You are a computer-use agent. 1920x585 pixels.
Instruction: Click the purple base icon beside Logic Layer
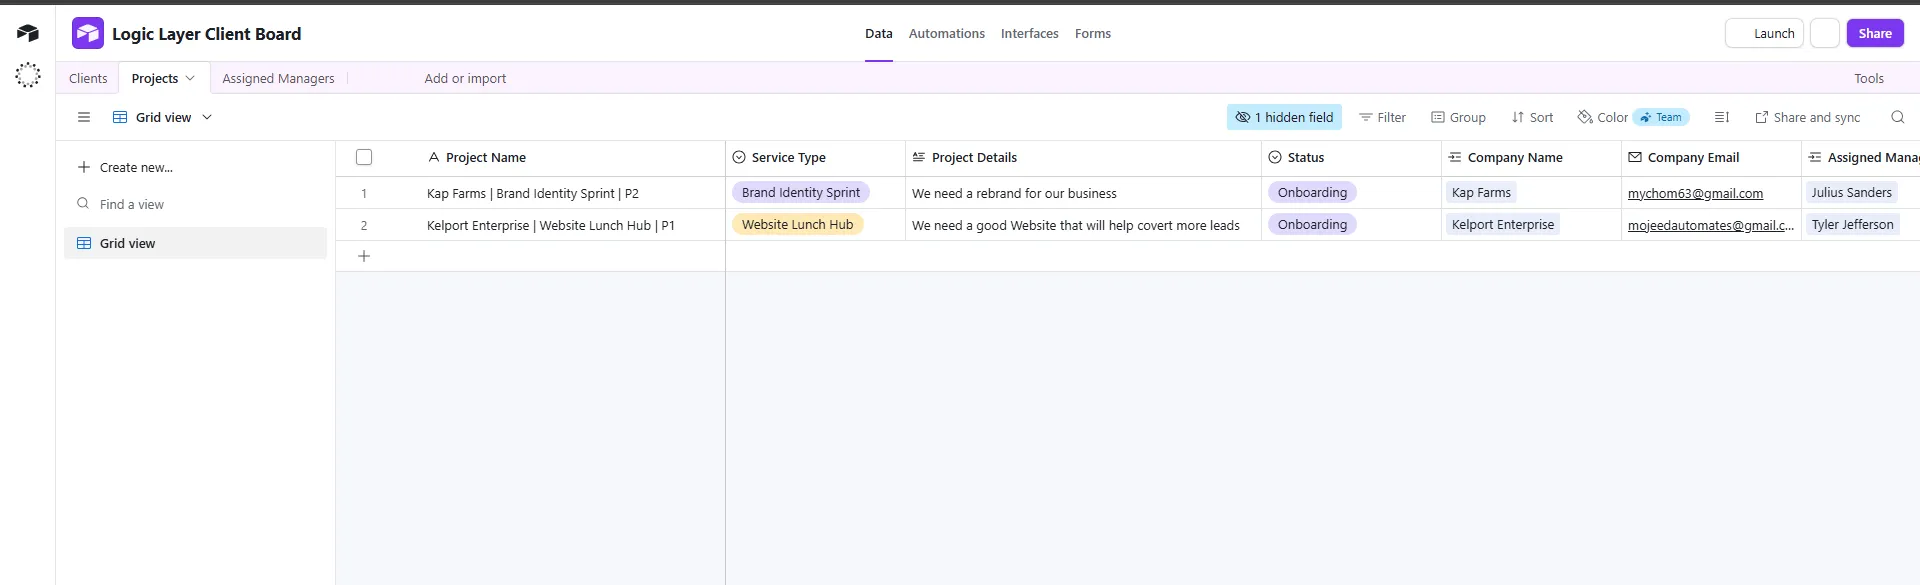[x=88, y=33]
